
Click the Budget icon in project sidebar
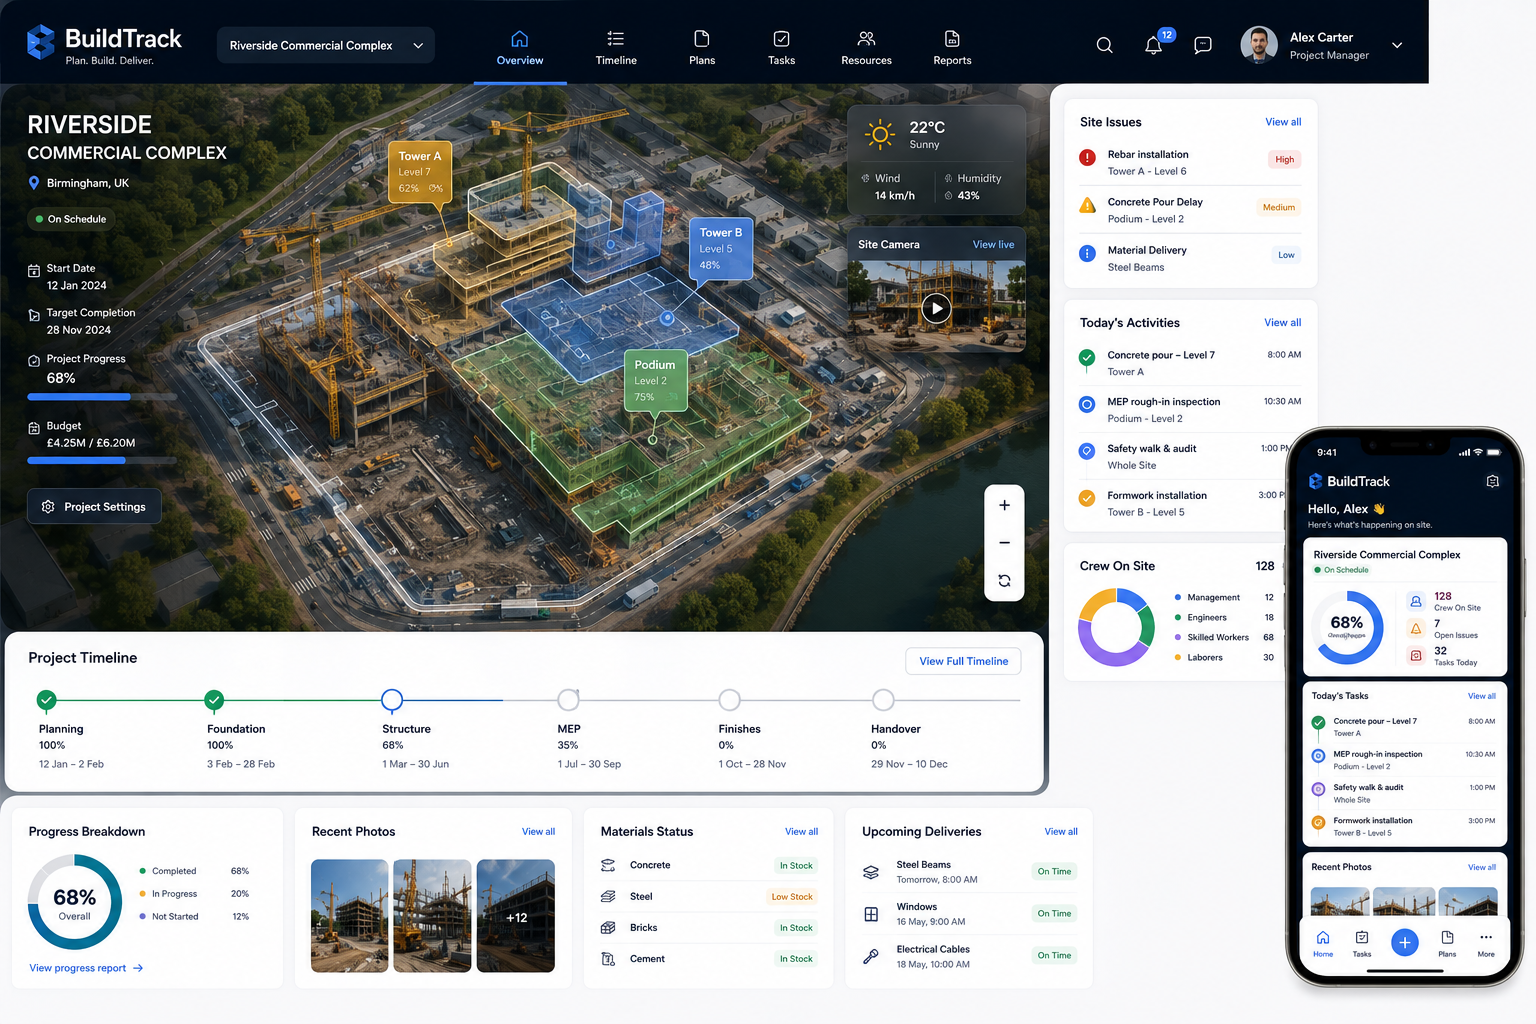(x=34, y=427)
